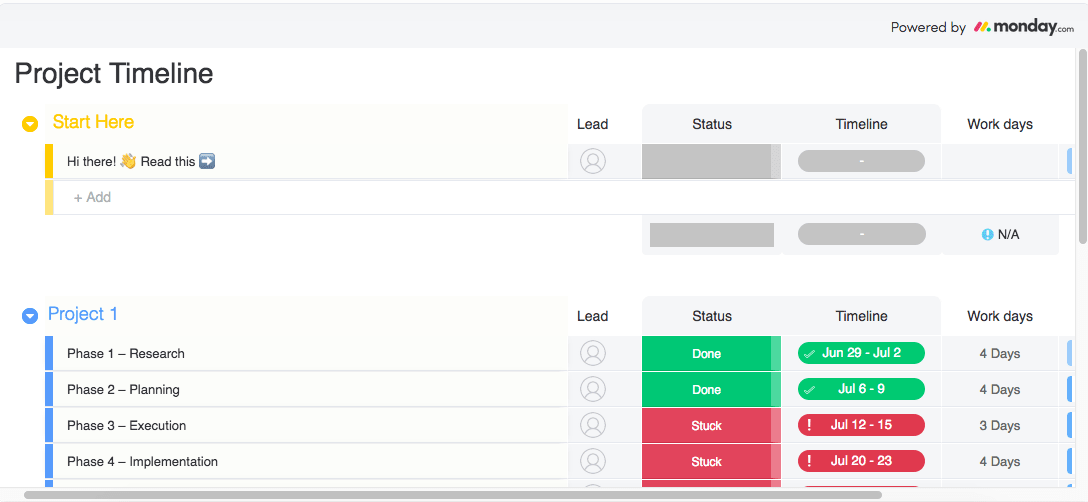Edit timeline Jul 20 - 23

coord(861,461)
